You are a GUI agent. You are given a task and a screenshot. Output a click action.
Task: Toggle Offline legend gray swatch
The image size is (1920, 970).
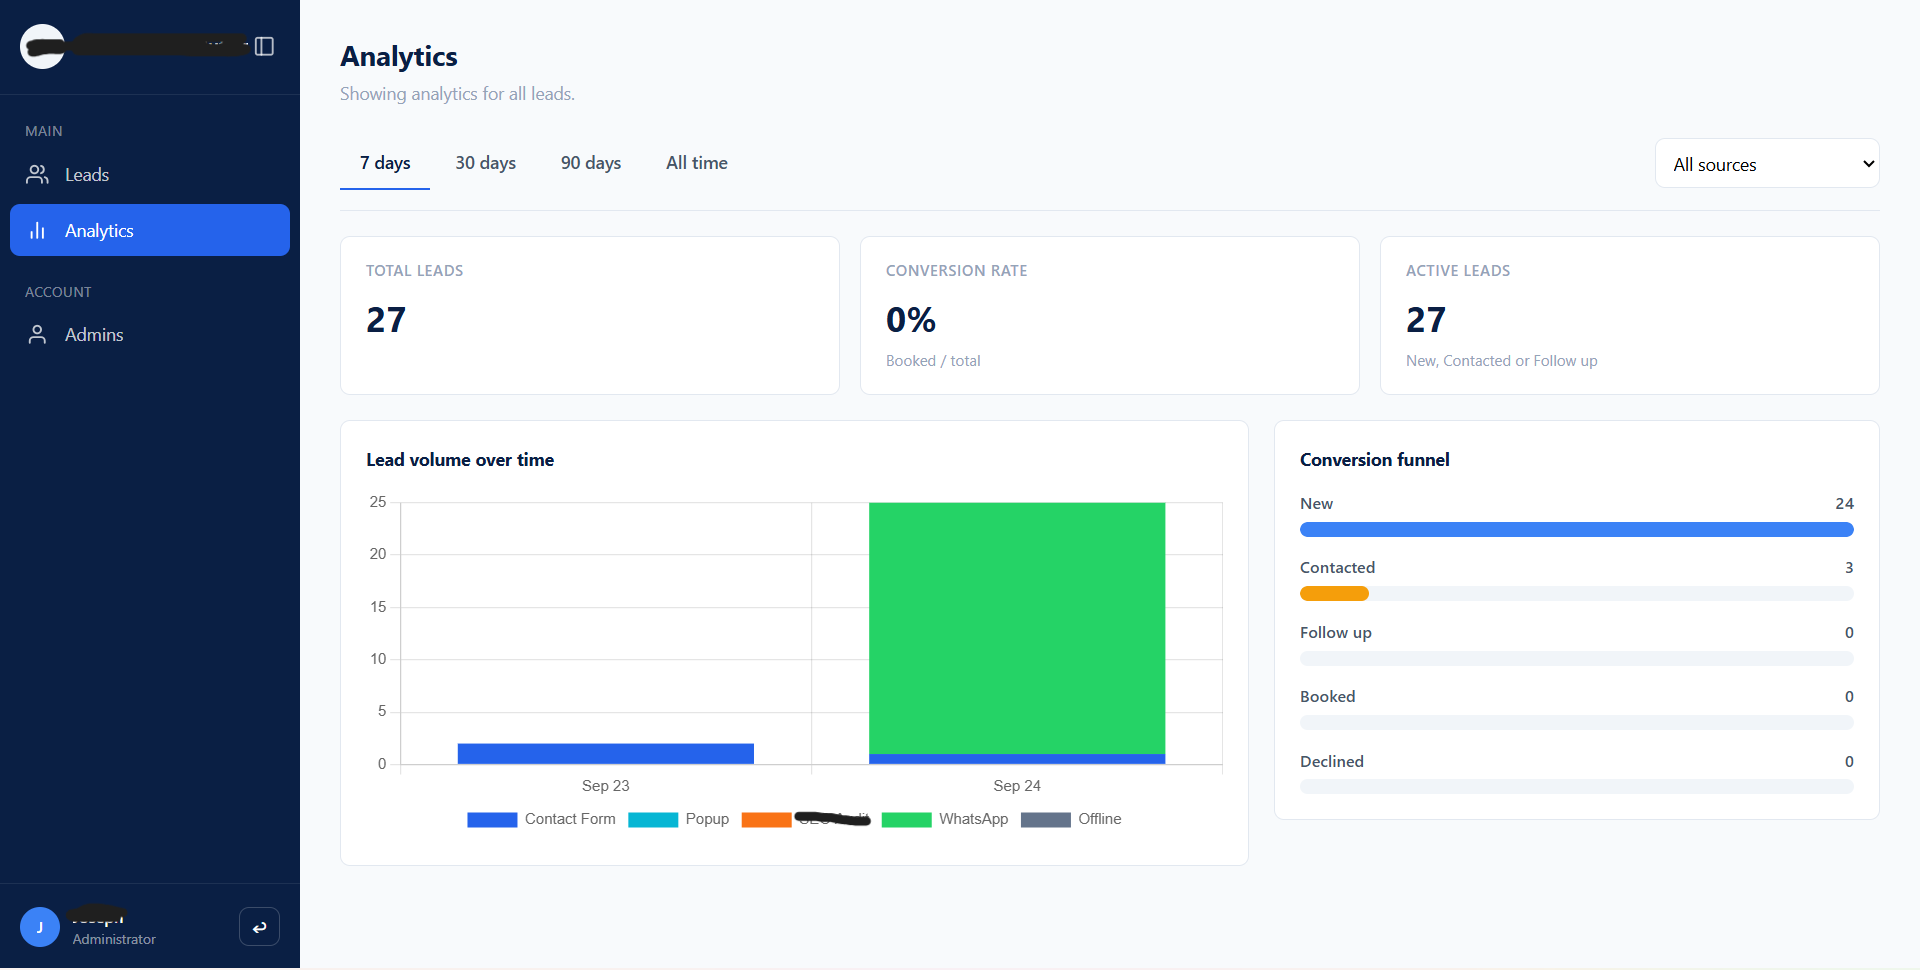tap(1046, 820)
